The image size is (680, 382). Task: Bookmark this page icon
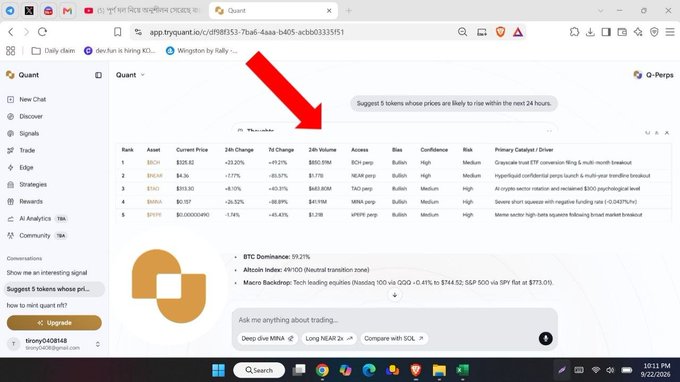pos(118,32)
